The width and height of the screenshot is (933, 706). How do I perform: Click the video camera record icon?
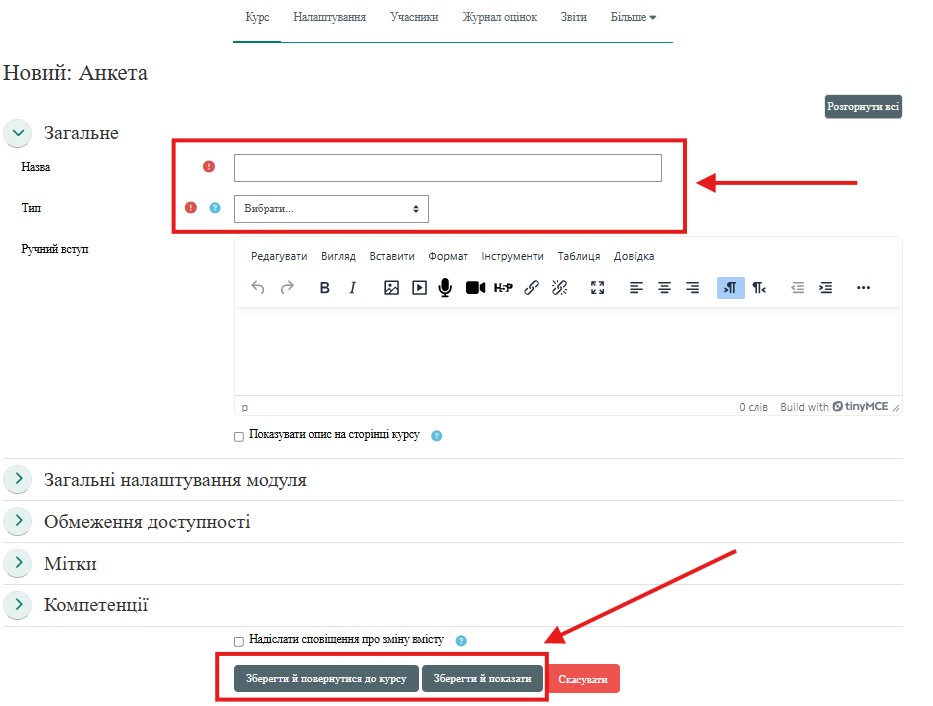click(x=475, y=288)
